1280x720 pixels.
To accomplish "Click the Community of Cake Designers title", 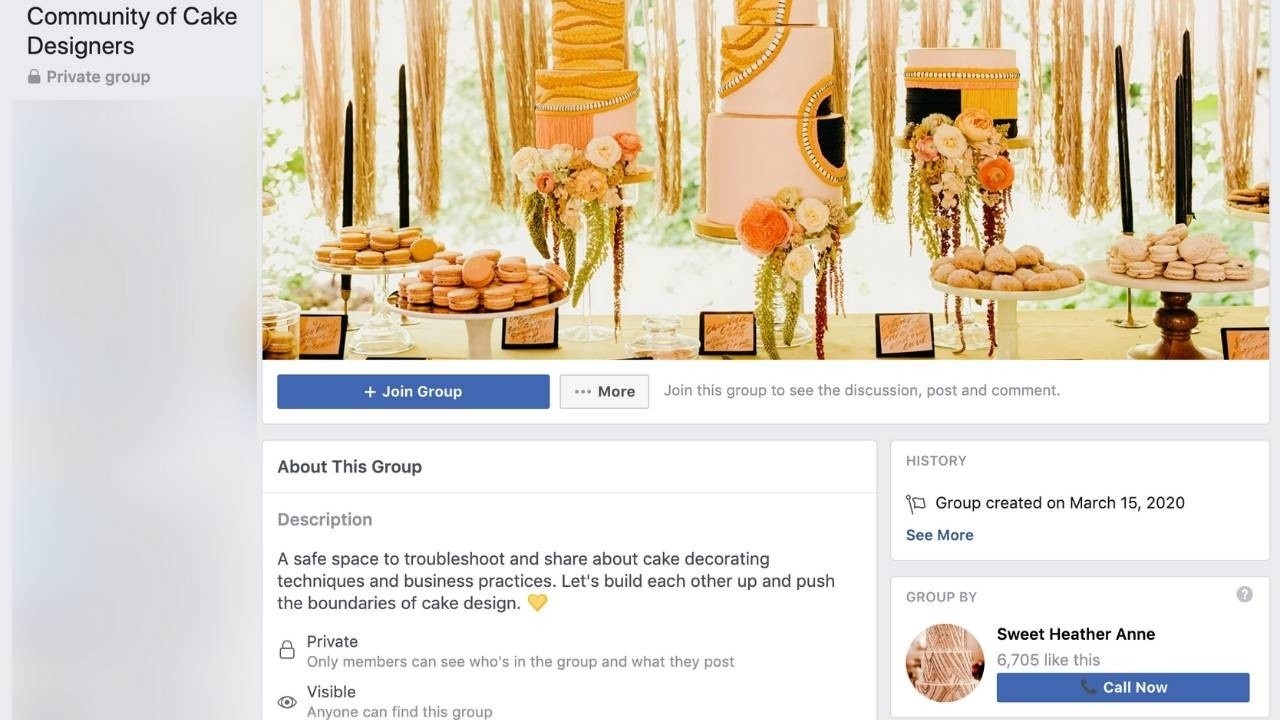I will coord(132,31).
